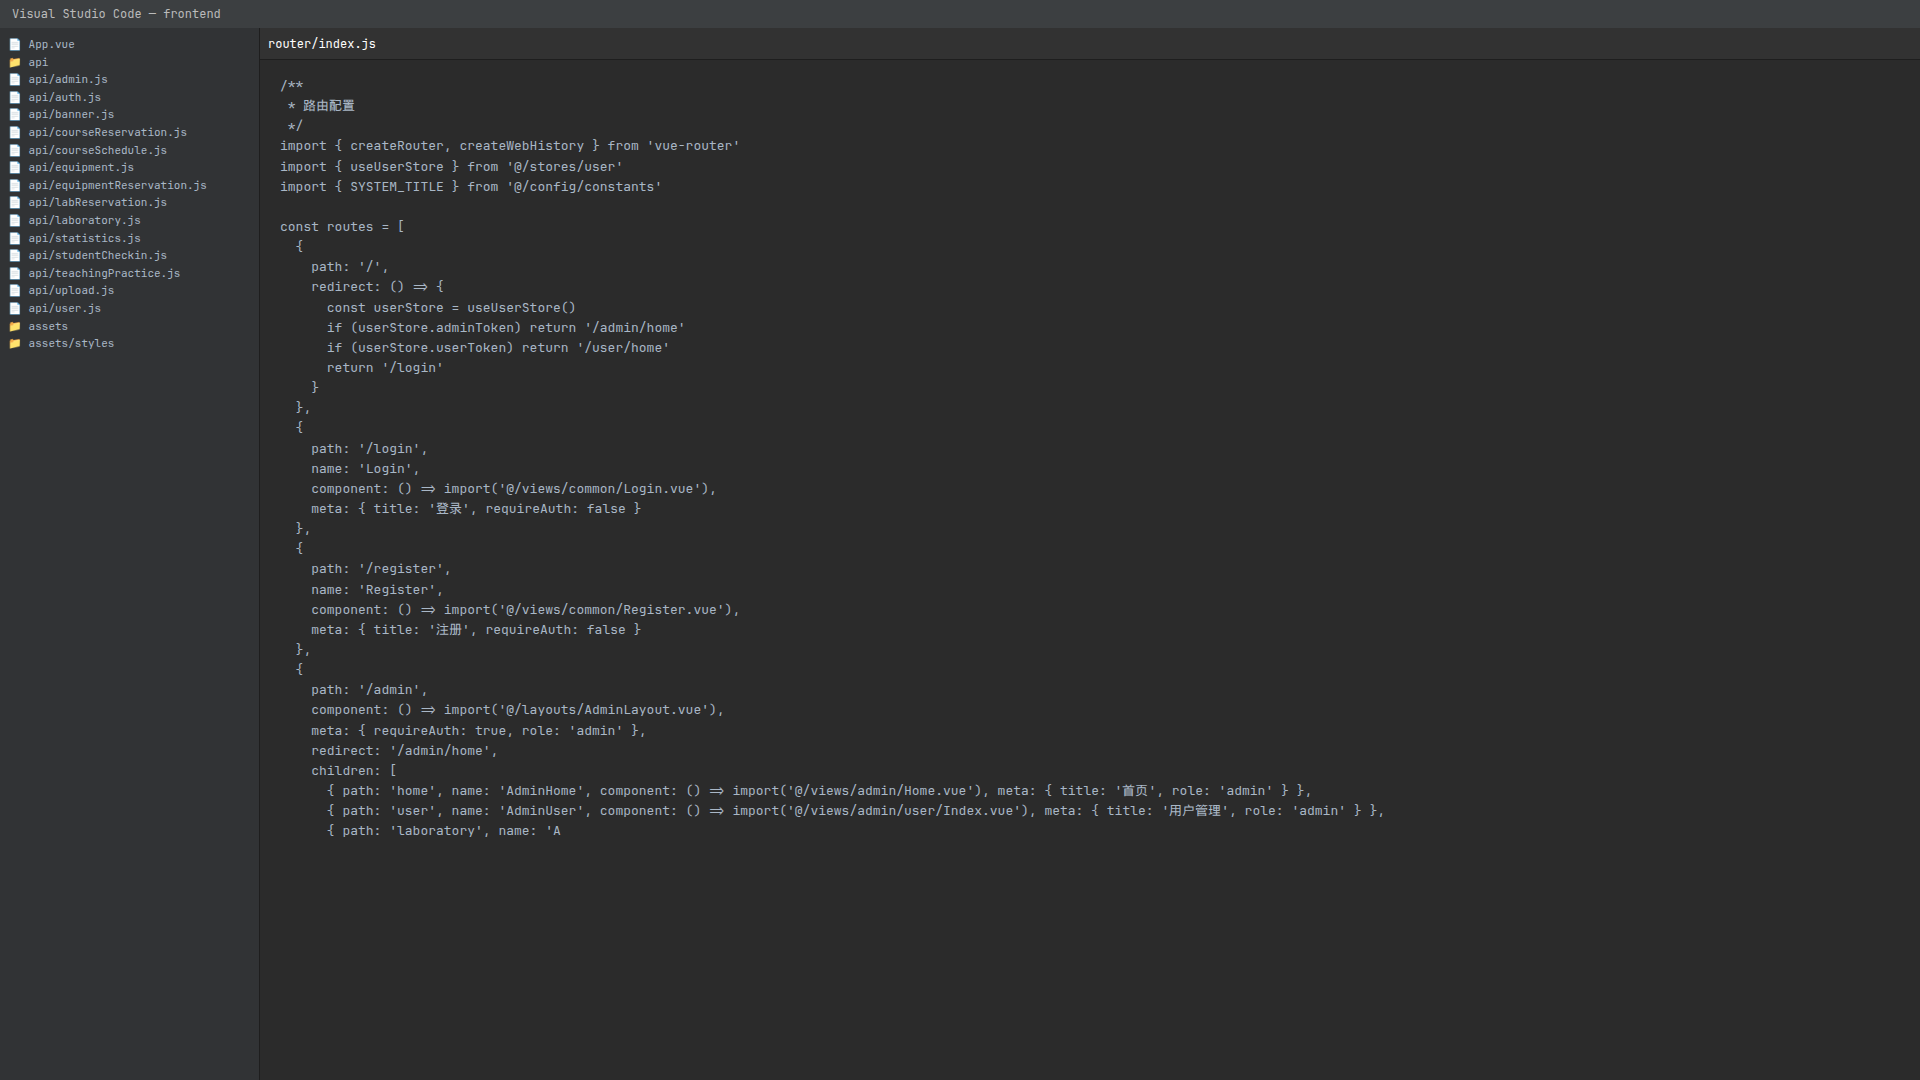This screenshot has width=1920, height=1080.
Task: Click '@/config/constants' import path
Action: pyautogui.click(x=584, y=187)
